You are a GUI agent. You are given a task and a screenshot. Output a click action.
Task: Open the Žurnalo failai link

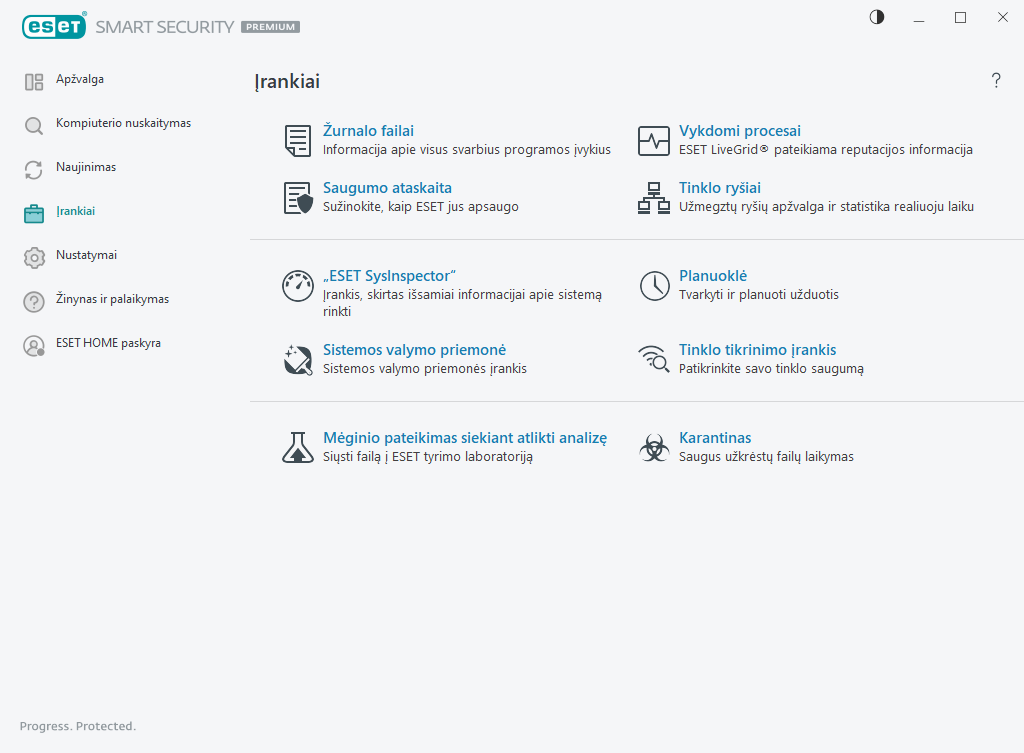368,131
